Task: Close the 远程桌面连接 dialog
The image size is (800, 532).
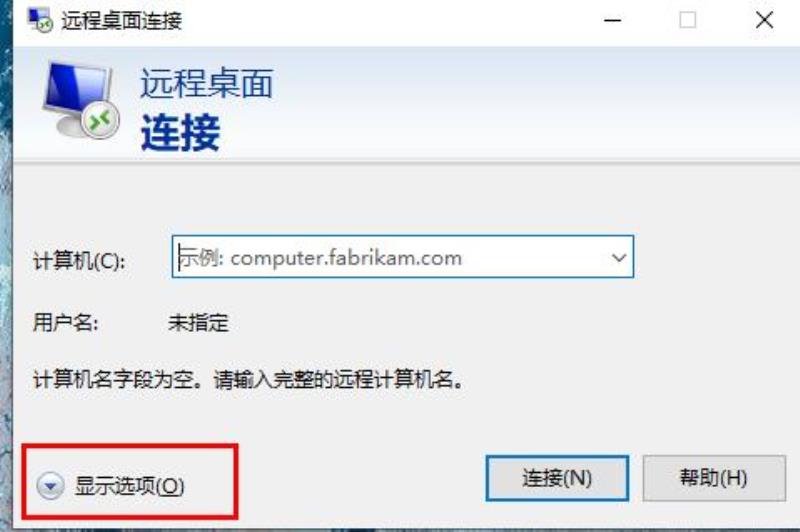Action: tap(764, 20)
